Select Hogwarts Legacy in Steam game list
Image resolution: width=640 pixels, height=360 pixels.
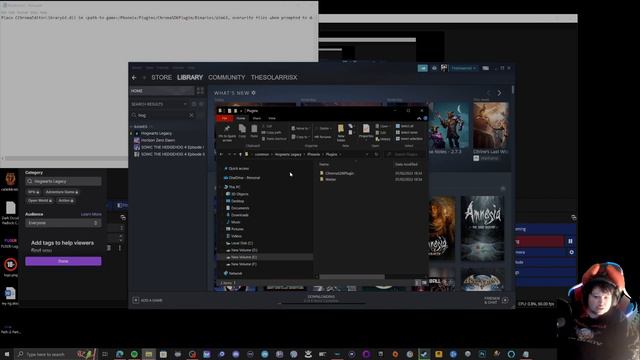tap(156, 133)
